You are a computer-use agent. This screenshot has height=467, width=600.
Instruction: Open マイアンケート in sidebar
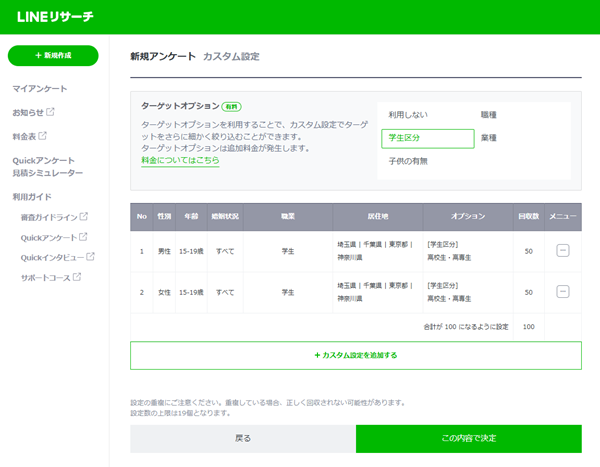click(40, 89)
